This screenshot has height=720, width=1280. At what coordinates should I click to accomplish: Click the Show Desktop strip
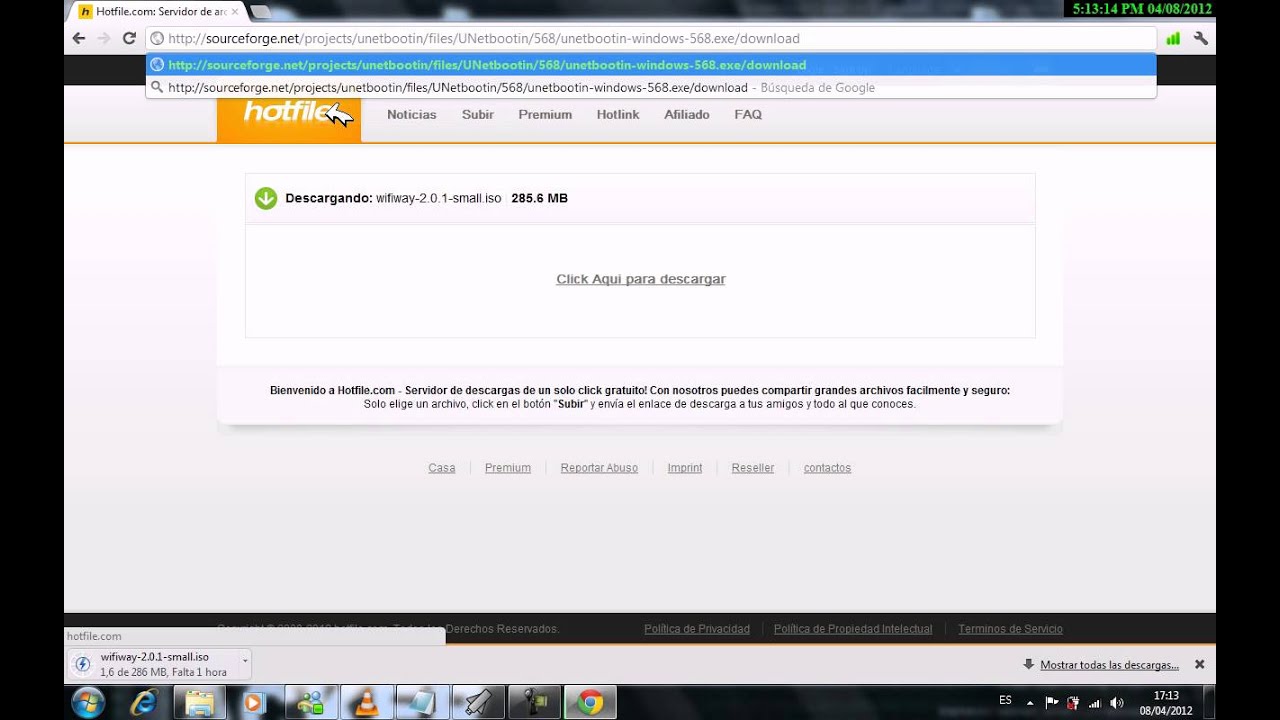pyautogui.click(x=1209, y=702)
